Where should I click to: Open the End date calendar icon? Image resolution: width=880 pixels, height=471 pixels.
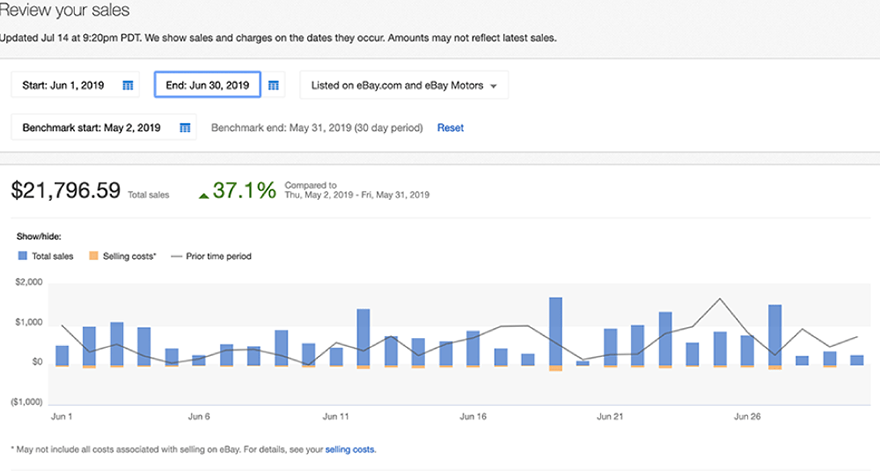pos(275,85)
